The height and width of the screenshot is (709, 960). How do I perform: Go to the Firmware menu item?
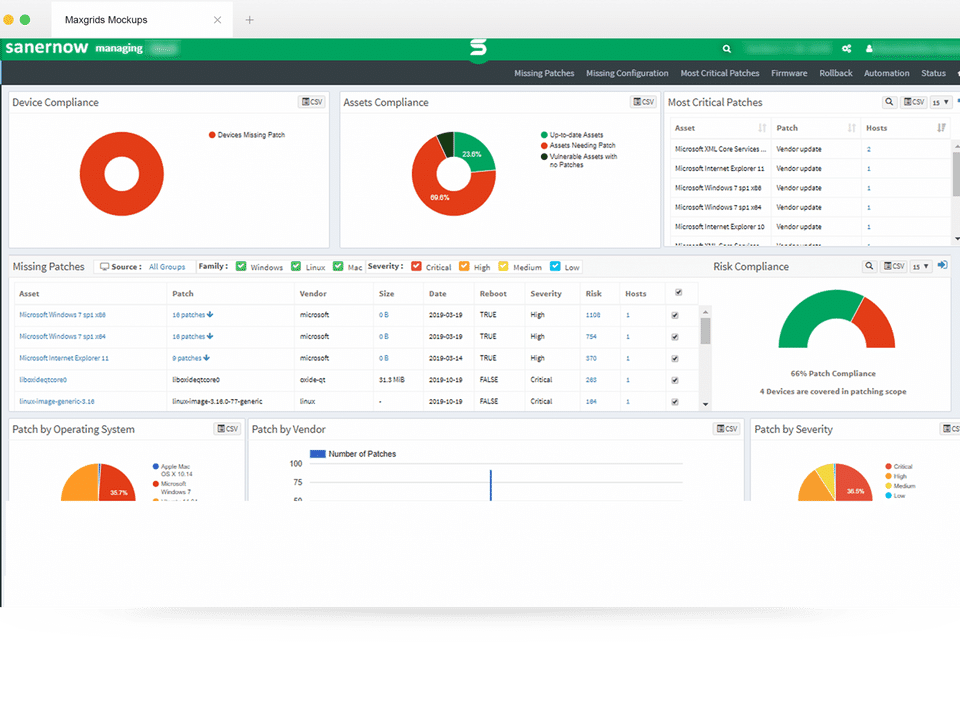789,73
